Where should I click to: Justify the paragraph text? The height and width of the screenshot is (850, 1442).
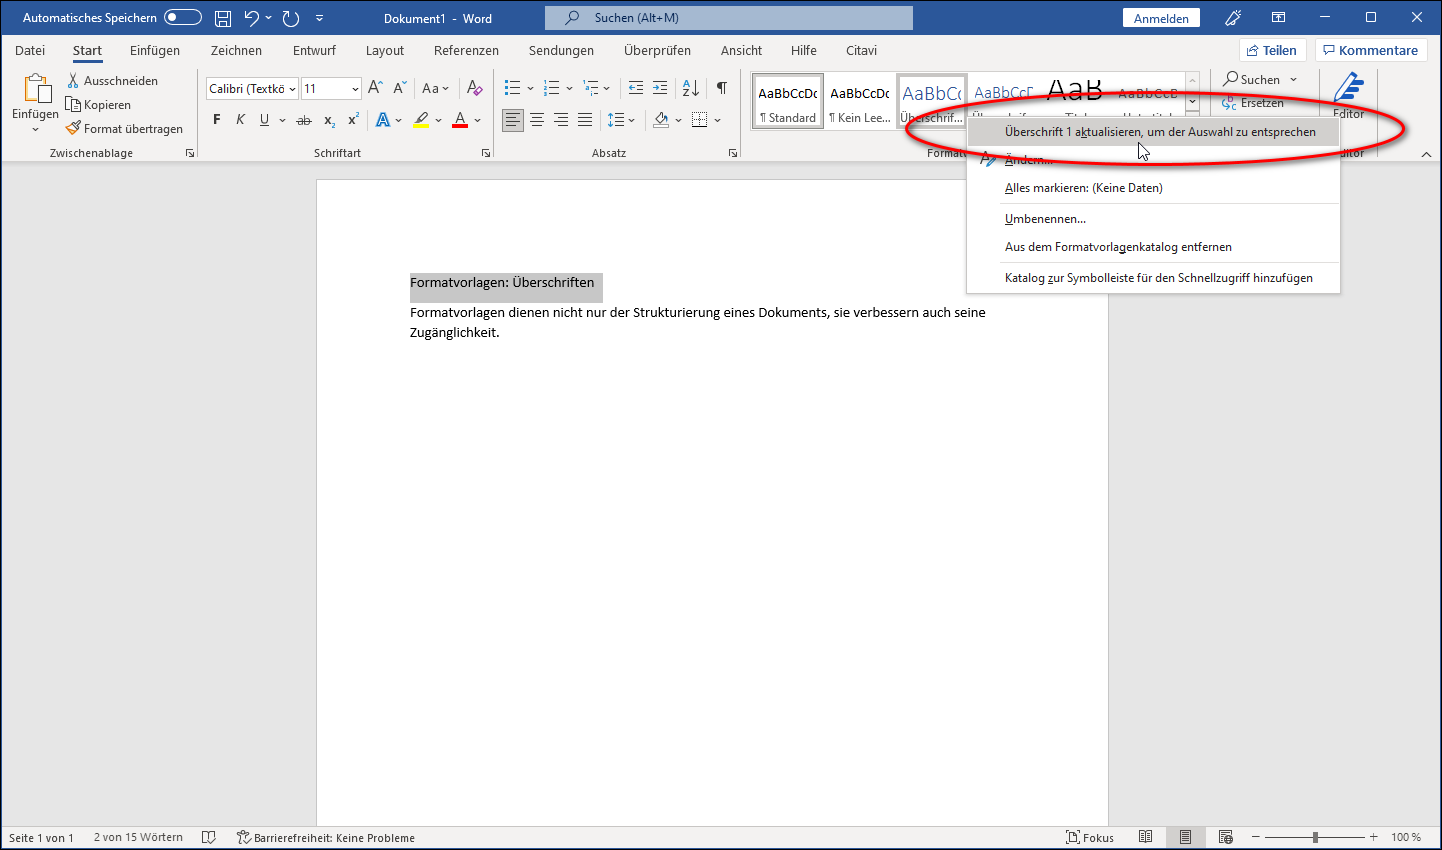[585, 120]
